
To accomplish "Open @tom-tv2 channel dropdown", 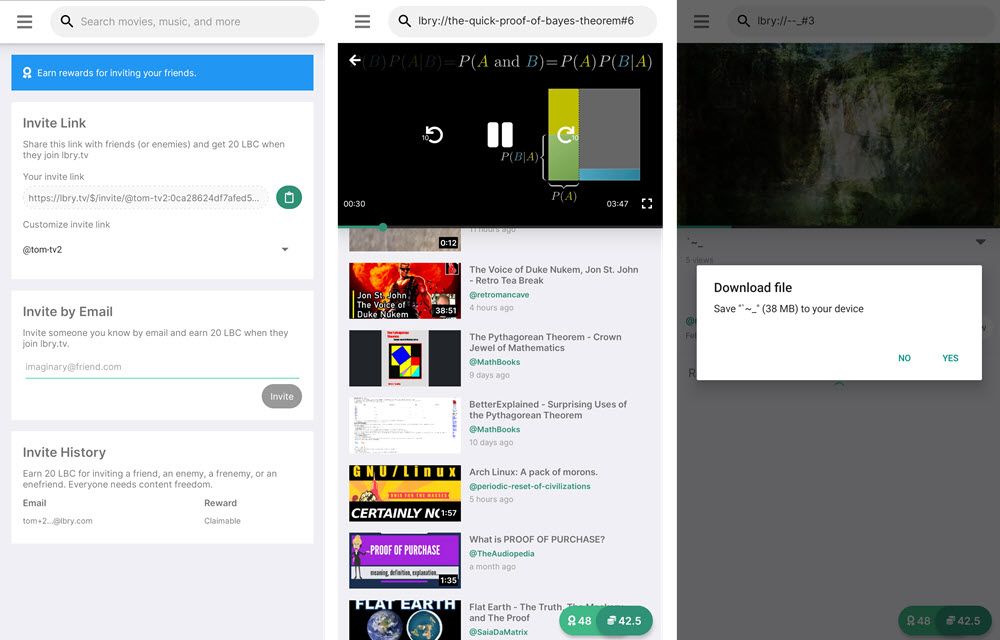I will tap(156, 249).
